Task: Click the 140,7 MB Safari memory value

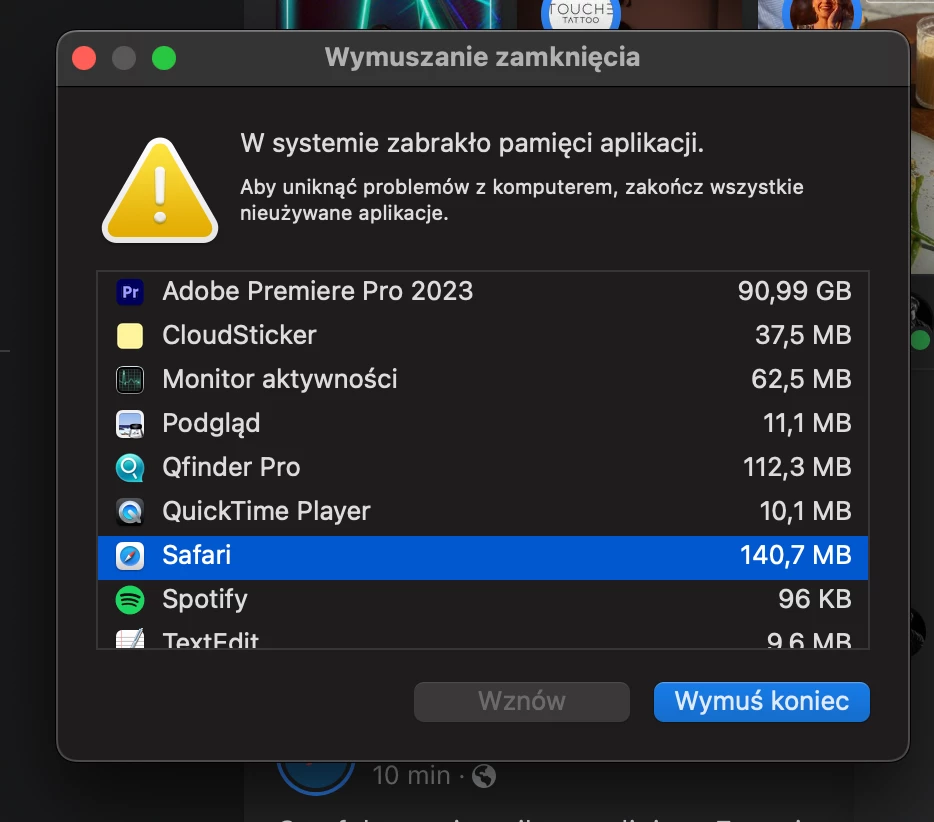Action: [x=796, y=555]
